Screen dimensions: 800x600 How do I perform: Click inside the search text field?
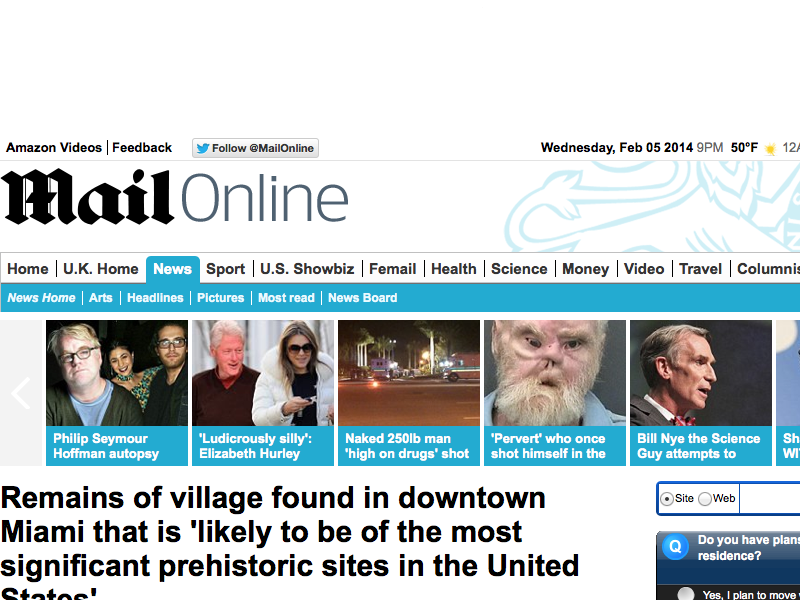point(769,498)
